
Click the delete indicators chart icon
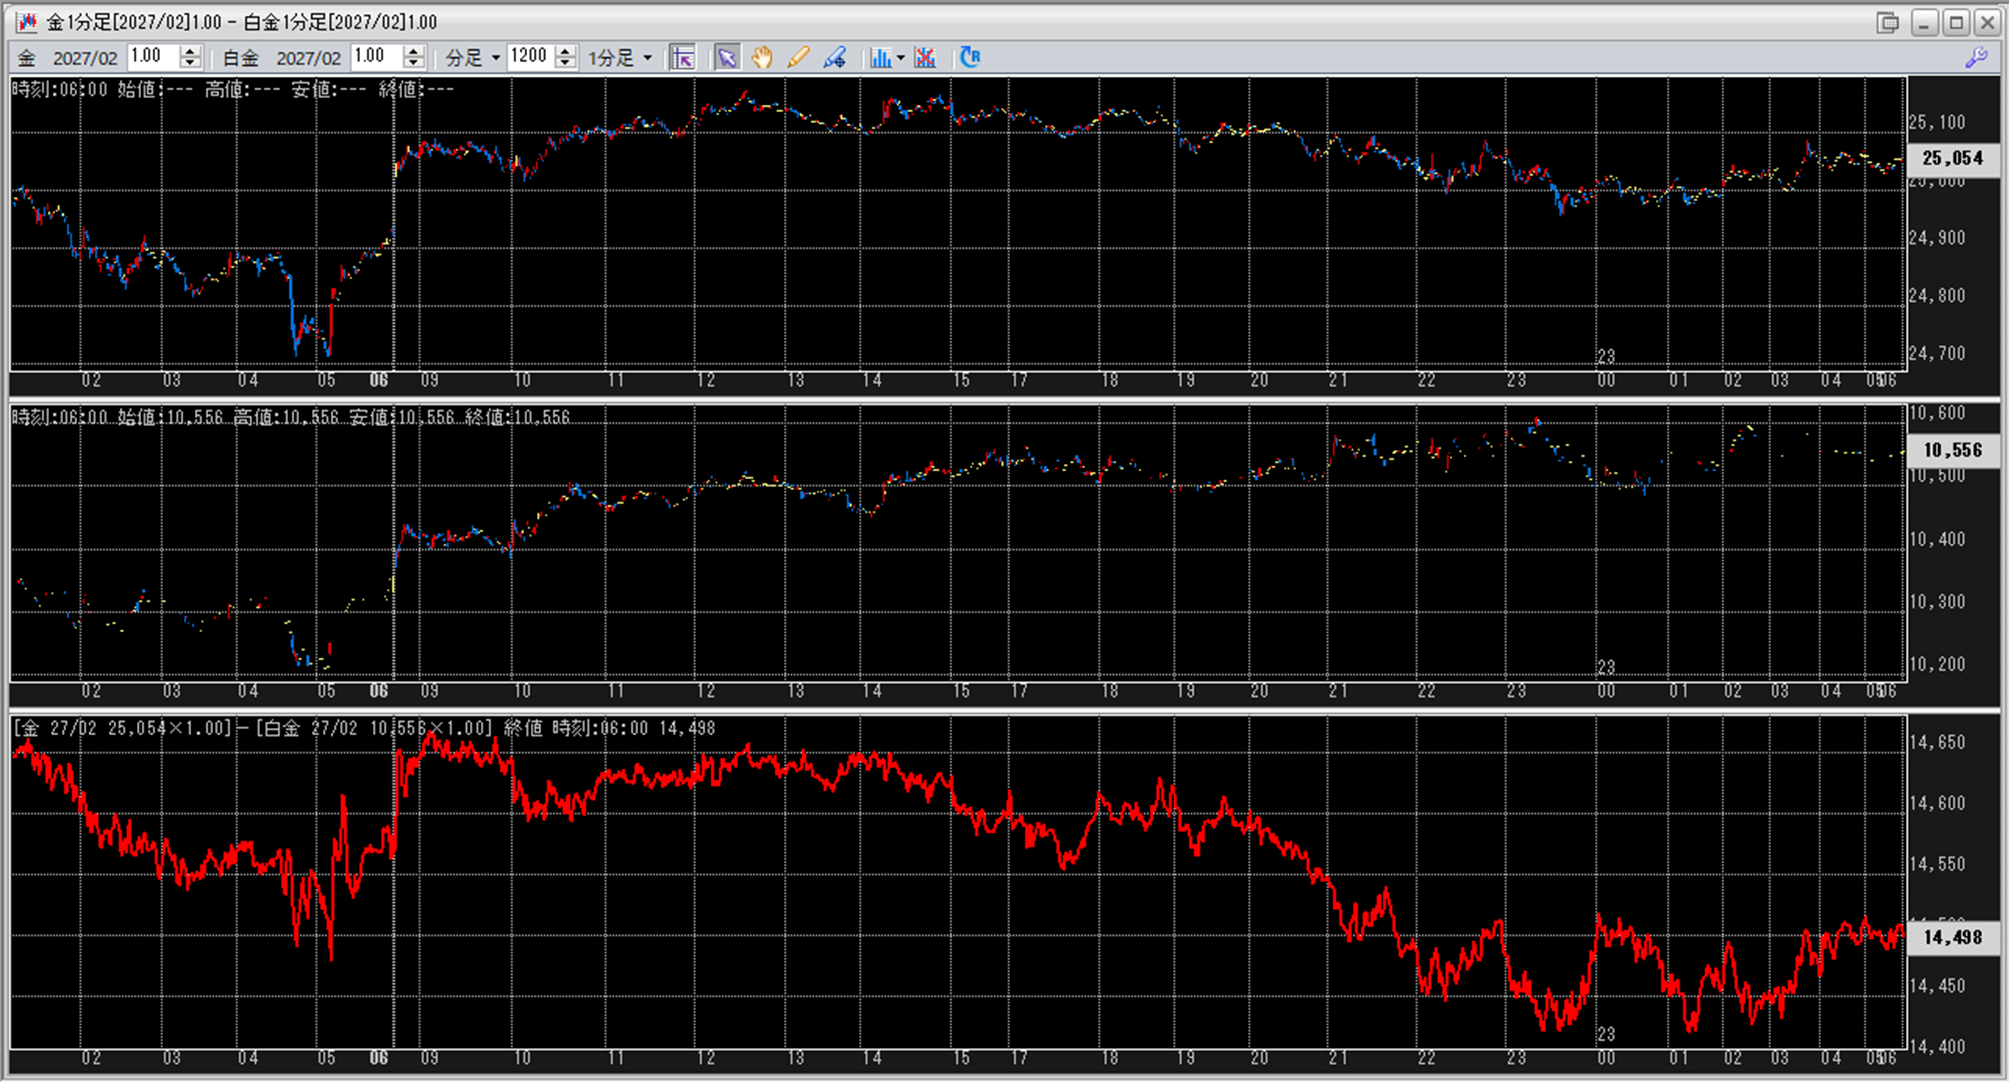click(x=925, y=58)
